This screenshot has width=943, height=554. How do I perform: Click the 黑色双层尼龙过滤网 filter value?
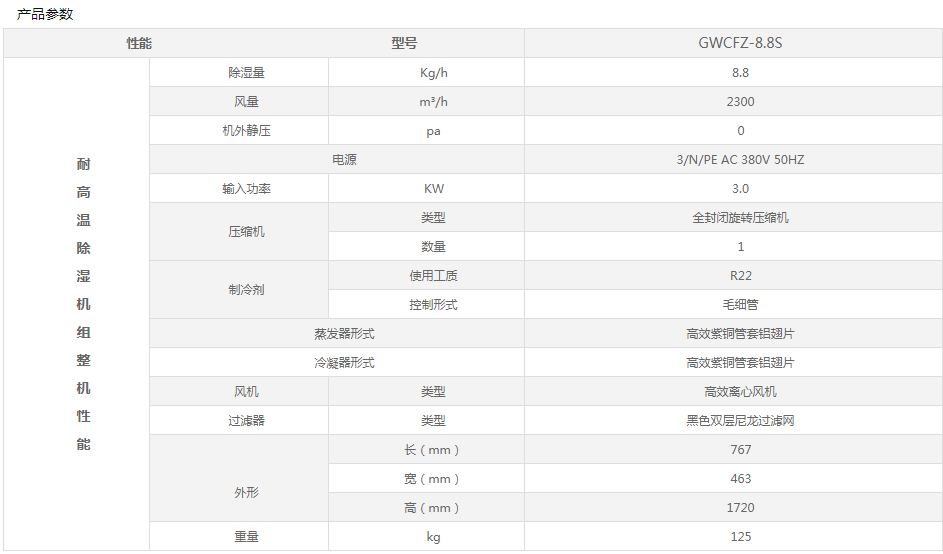tap(740, 421)
